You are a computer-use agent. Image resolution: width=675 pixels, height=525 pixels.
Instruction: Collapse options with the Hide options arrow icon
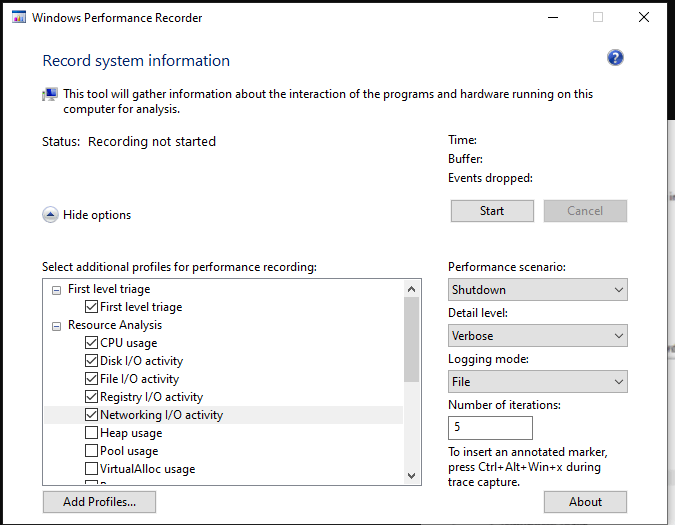click(x=50, y=215)
